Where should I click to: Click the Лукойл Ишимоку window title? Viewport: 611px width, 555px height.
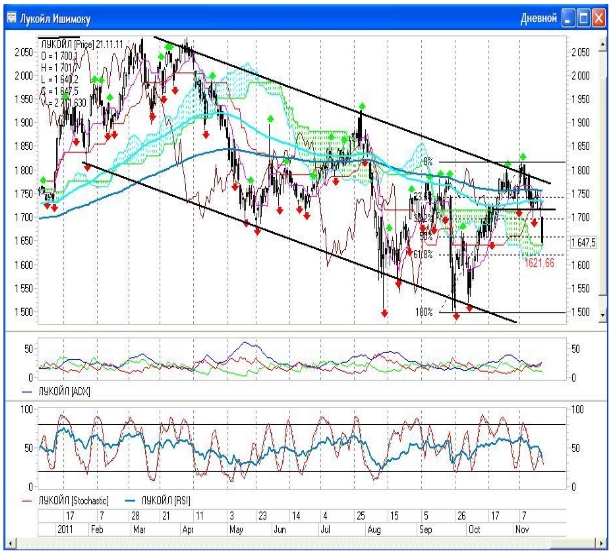pyautogui.click(x=55, y=19)
